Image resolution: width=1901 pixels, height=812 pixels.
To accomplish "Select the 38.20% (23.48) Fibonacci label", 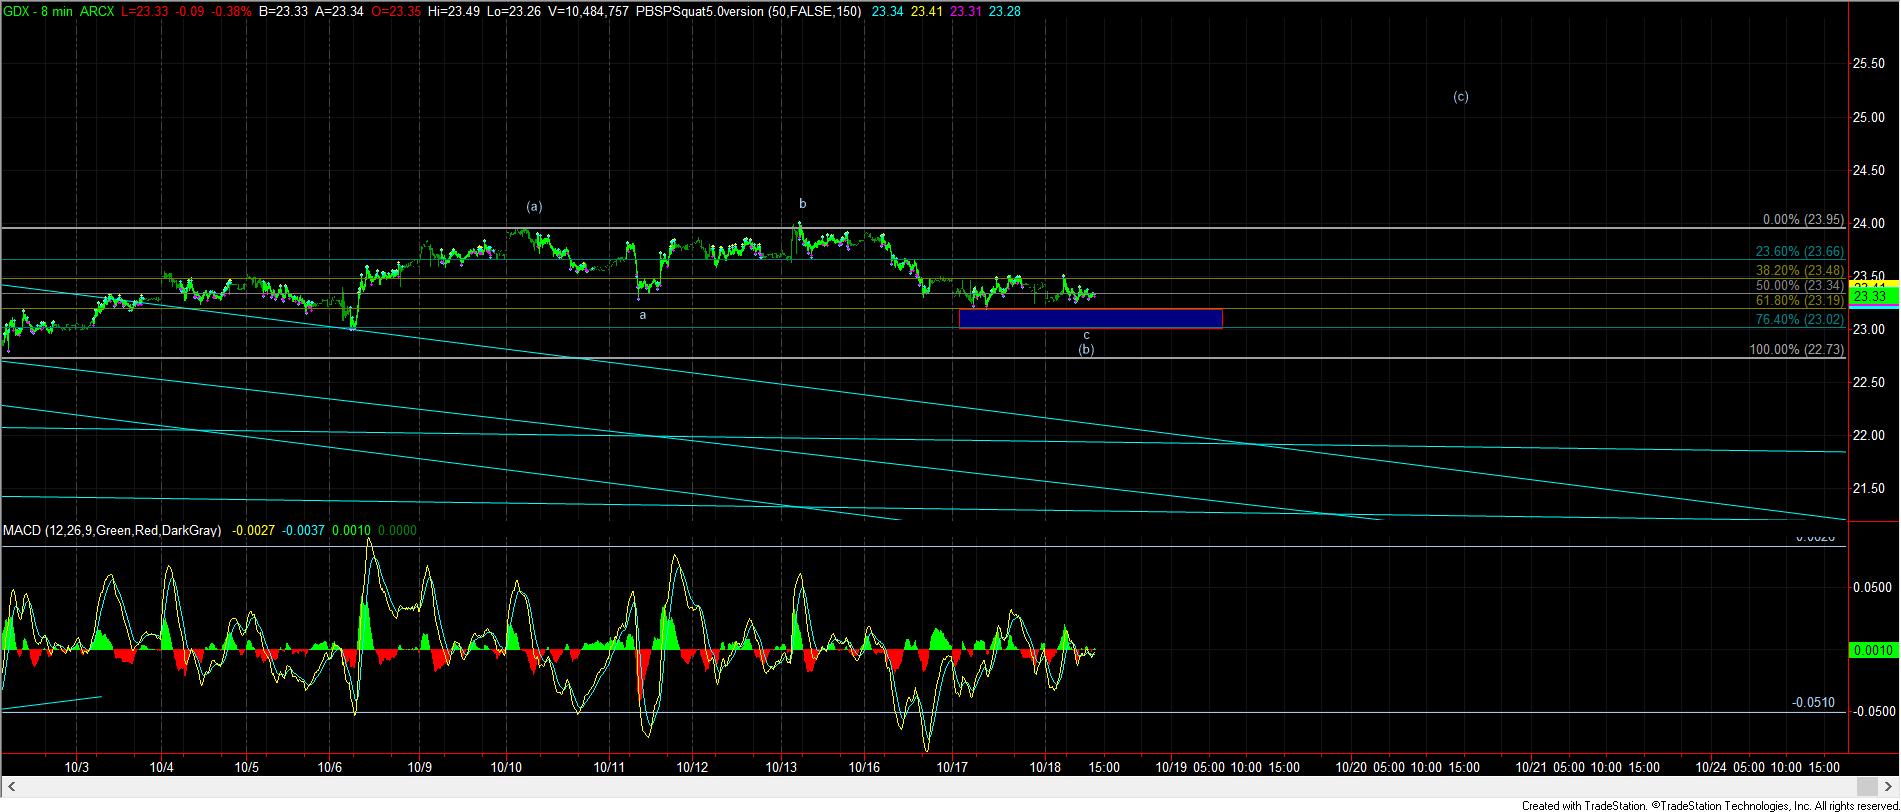I will coord(1799,270).
